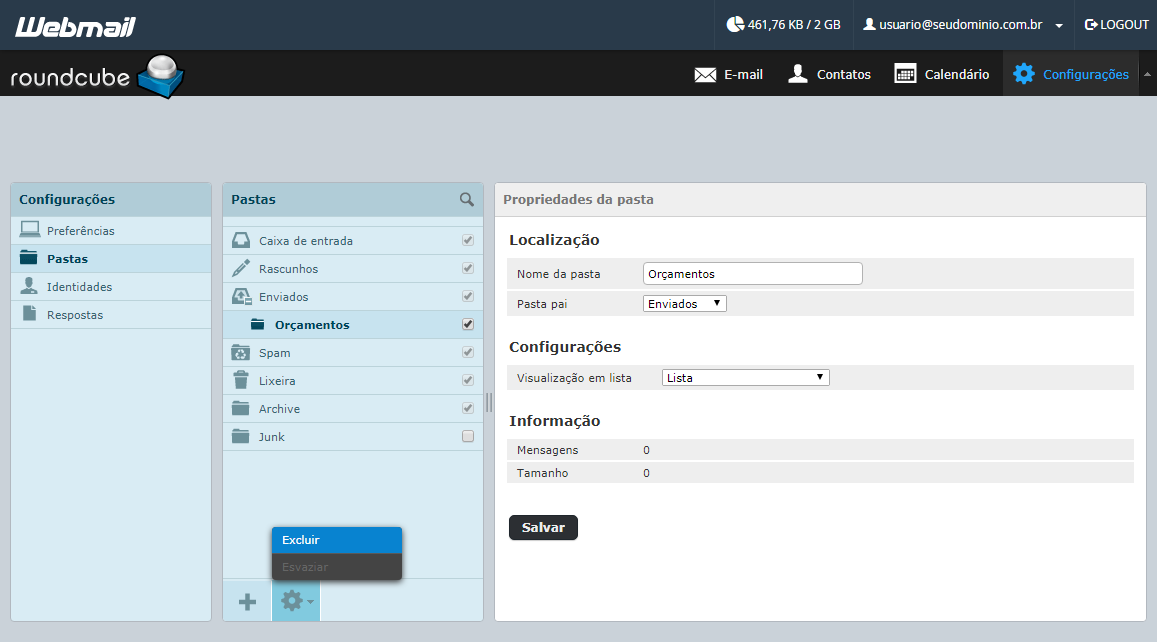Go to Contatos person icon
1157x642 pixels.
click(x=798, y=74)
